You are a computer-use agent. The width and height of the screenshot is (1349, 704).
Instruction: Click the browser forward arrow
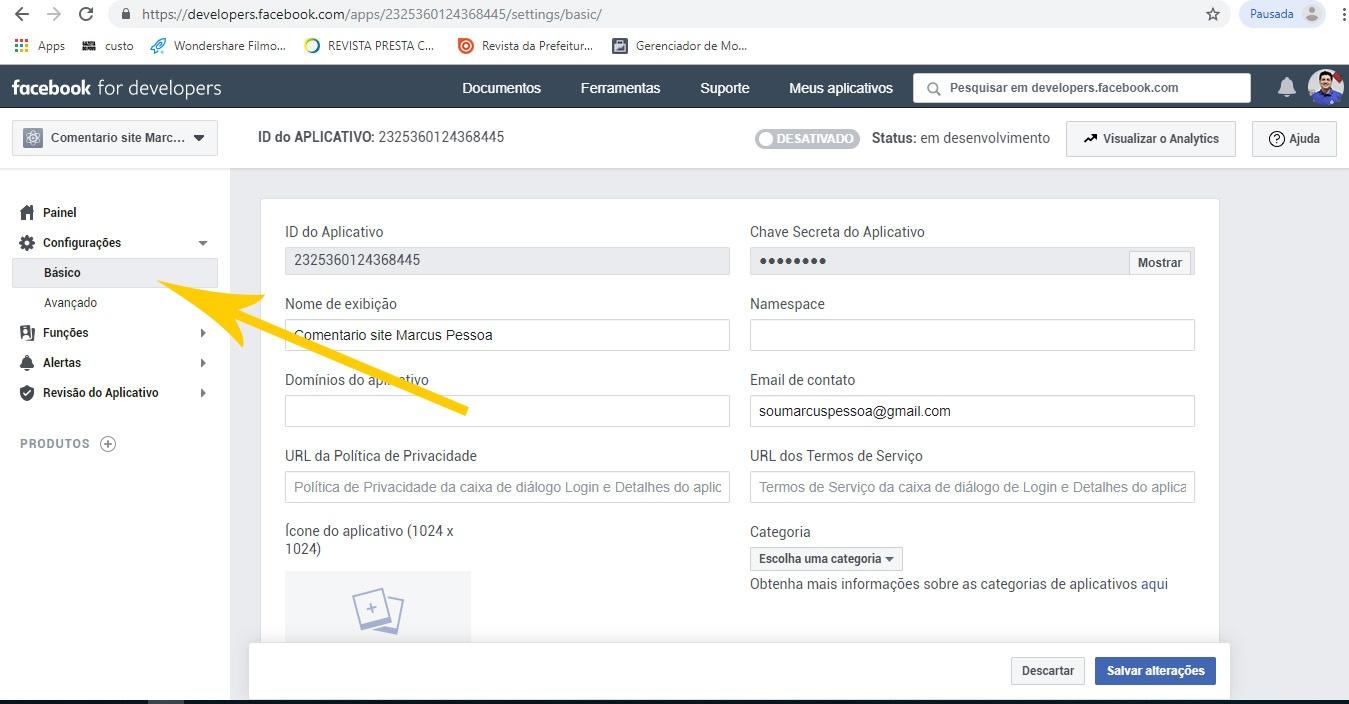pyautogui.click(x=54, y=14)
